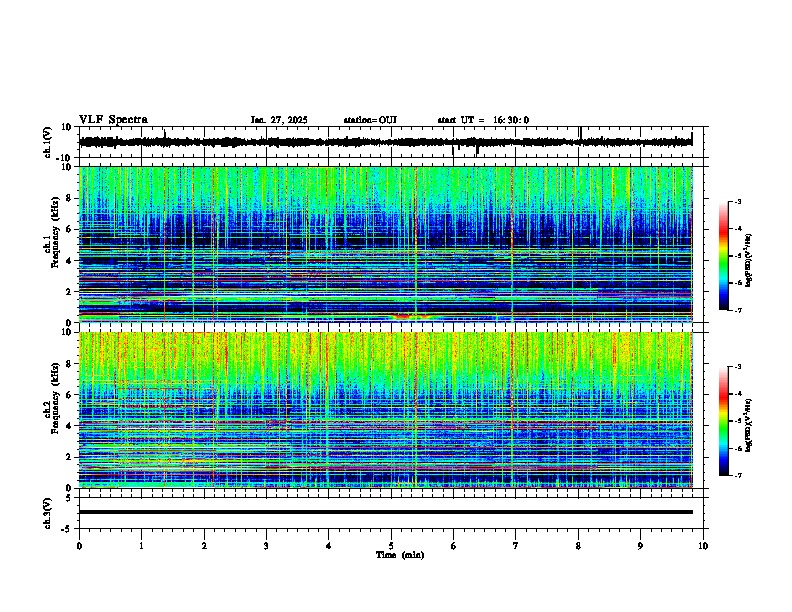Click time axis tick label "0"
Screen dimensions: 792x612
tap(79, 546)
